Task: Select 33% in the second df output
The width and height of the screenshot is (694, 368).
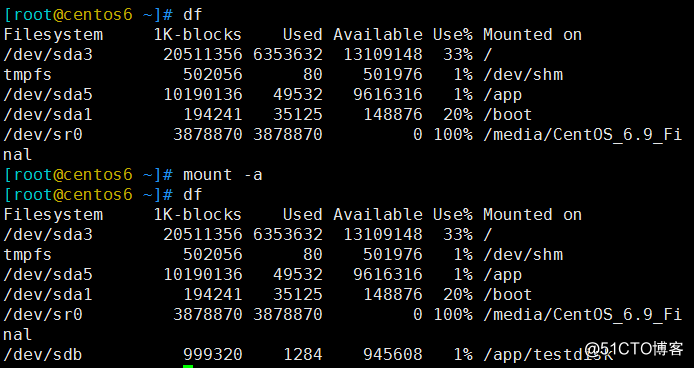Action: 458,234
